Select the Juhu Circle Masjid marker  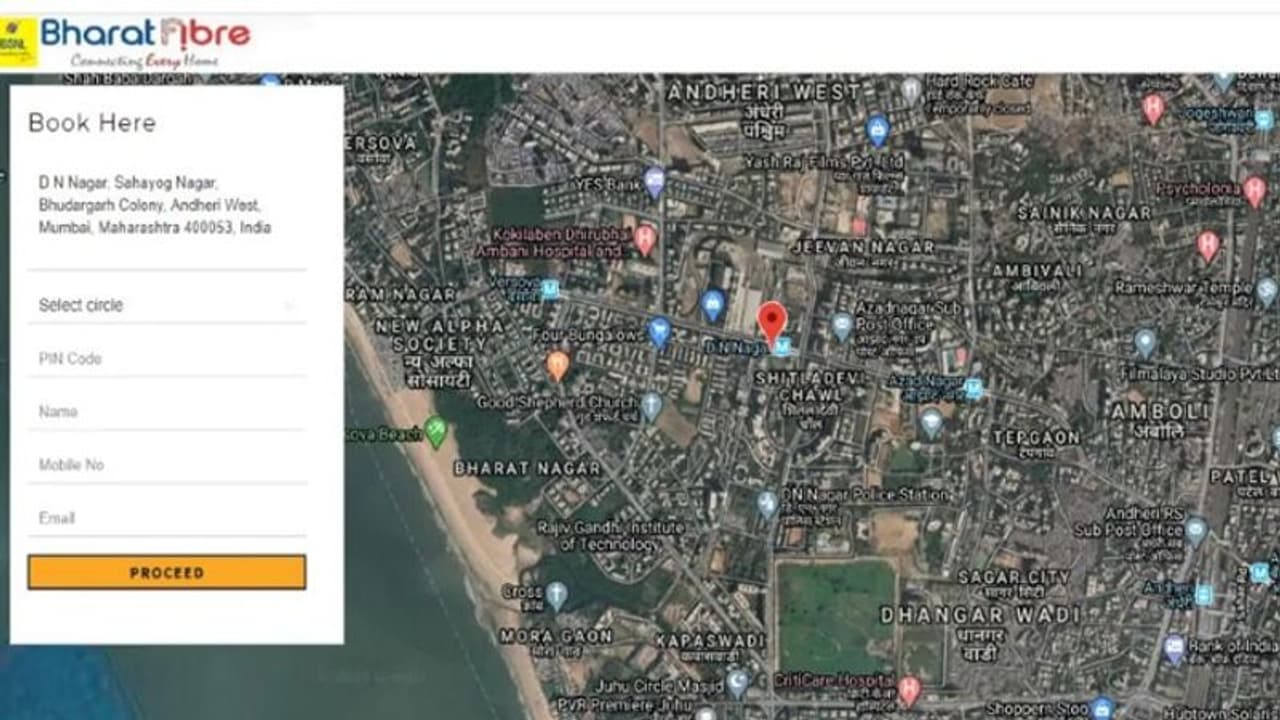[737, 683]
